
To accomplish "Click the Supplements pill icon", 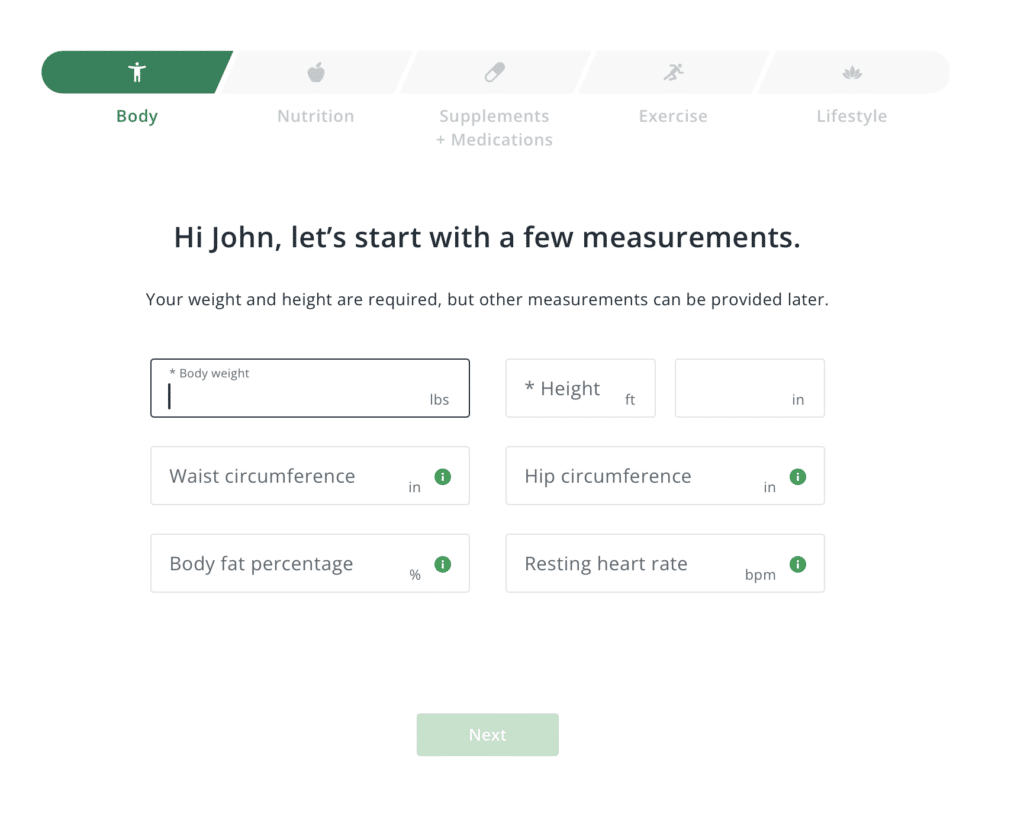I will tap(494, 72).
